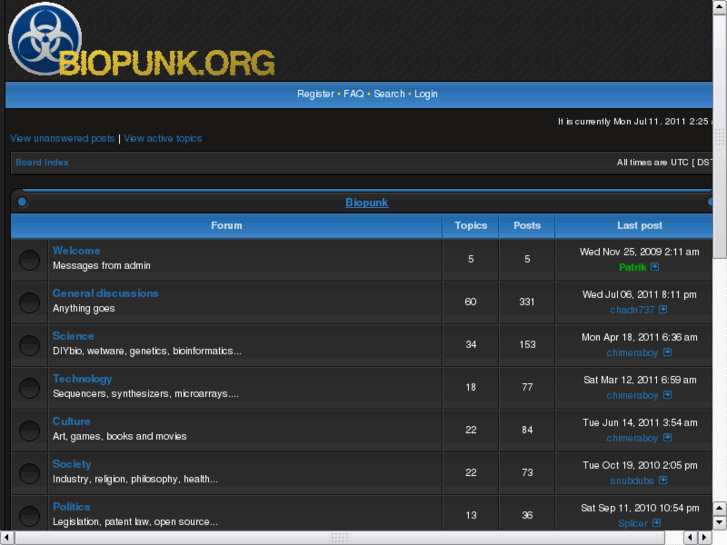Click the forum status icon beside Science
The width and height of the screenshot is (727, 545).
point(29,346)
